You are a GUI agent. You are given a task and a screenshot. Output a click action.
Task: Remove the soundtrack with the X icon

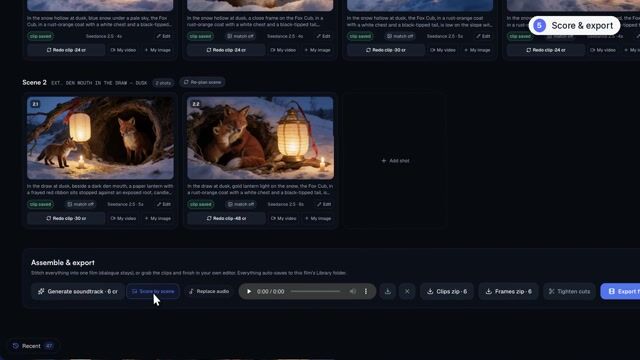click(x=407, y=291)
